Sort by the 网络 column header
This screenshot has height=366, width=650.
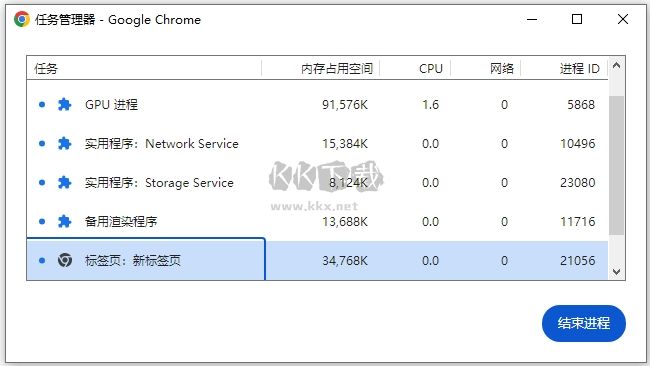point(485,68)
